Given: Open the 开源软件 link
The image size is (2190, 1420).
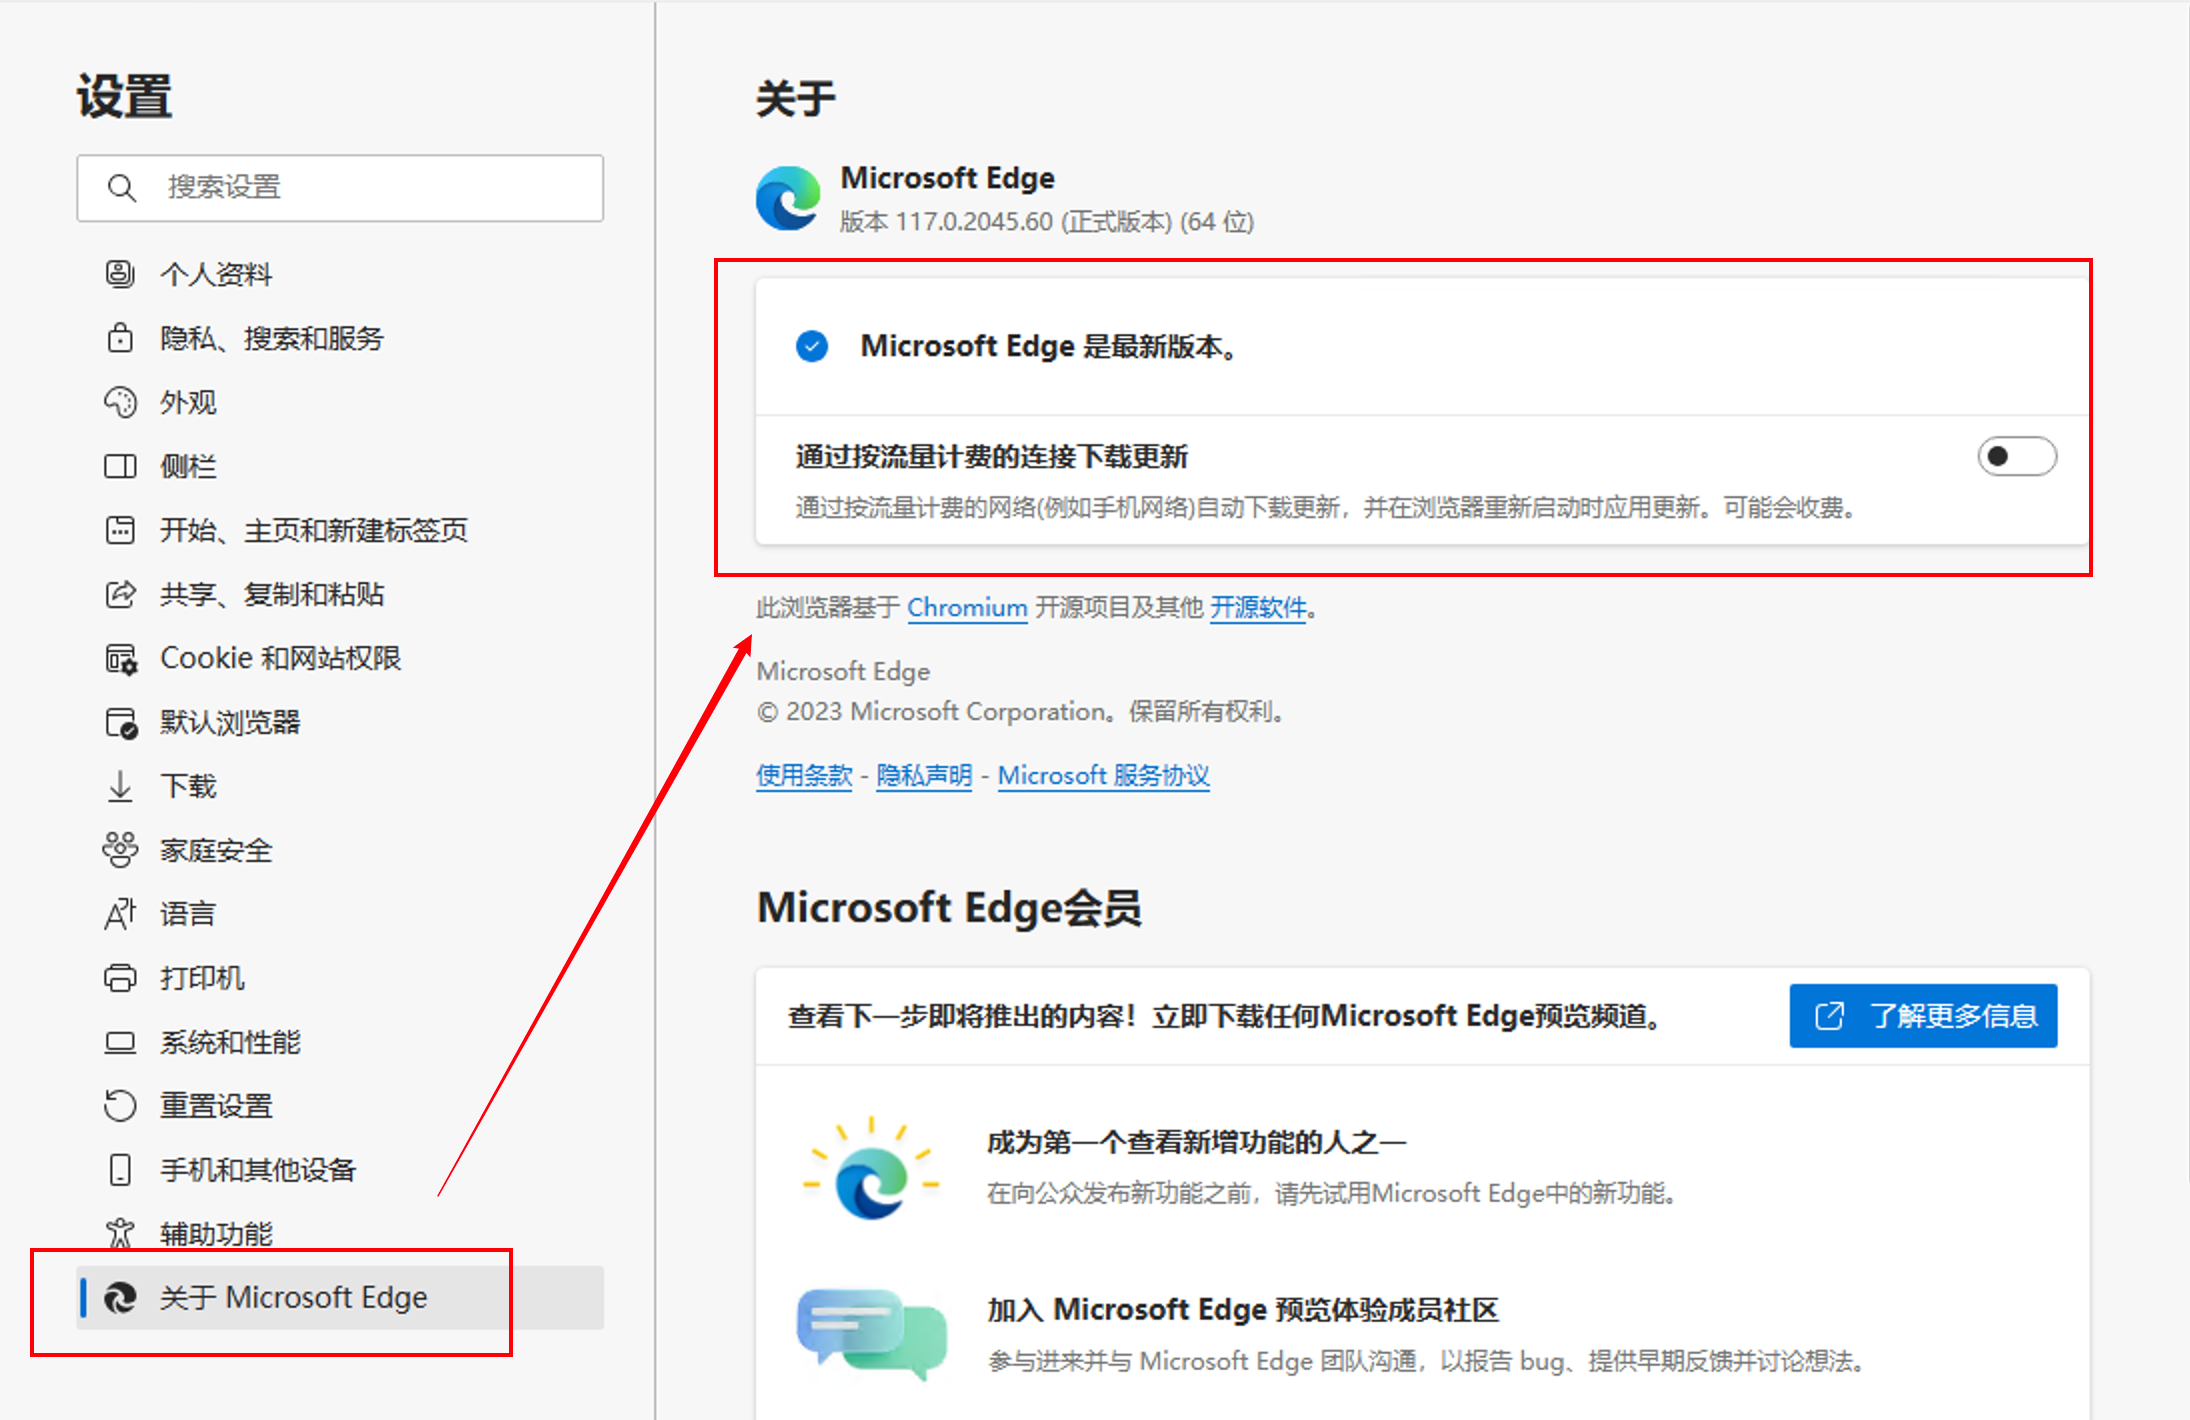Looking at the screenshot, I should (1258, 608).
